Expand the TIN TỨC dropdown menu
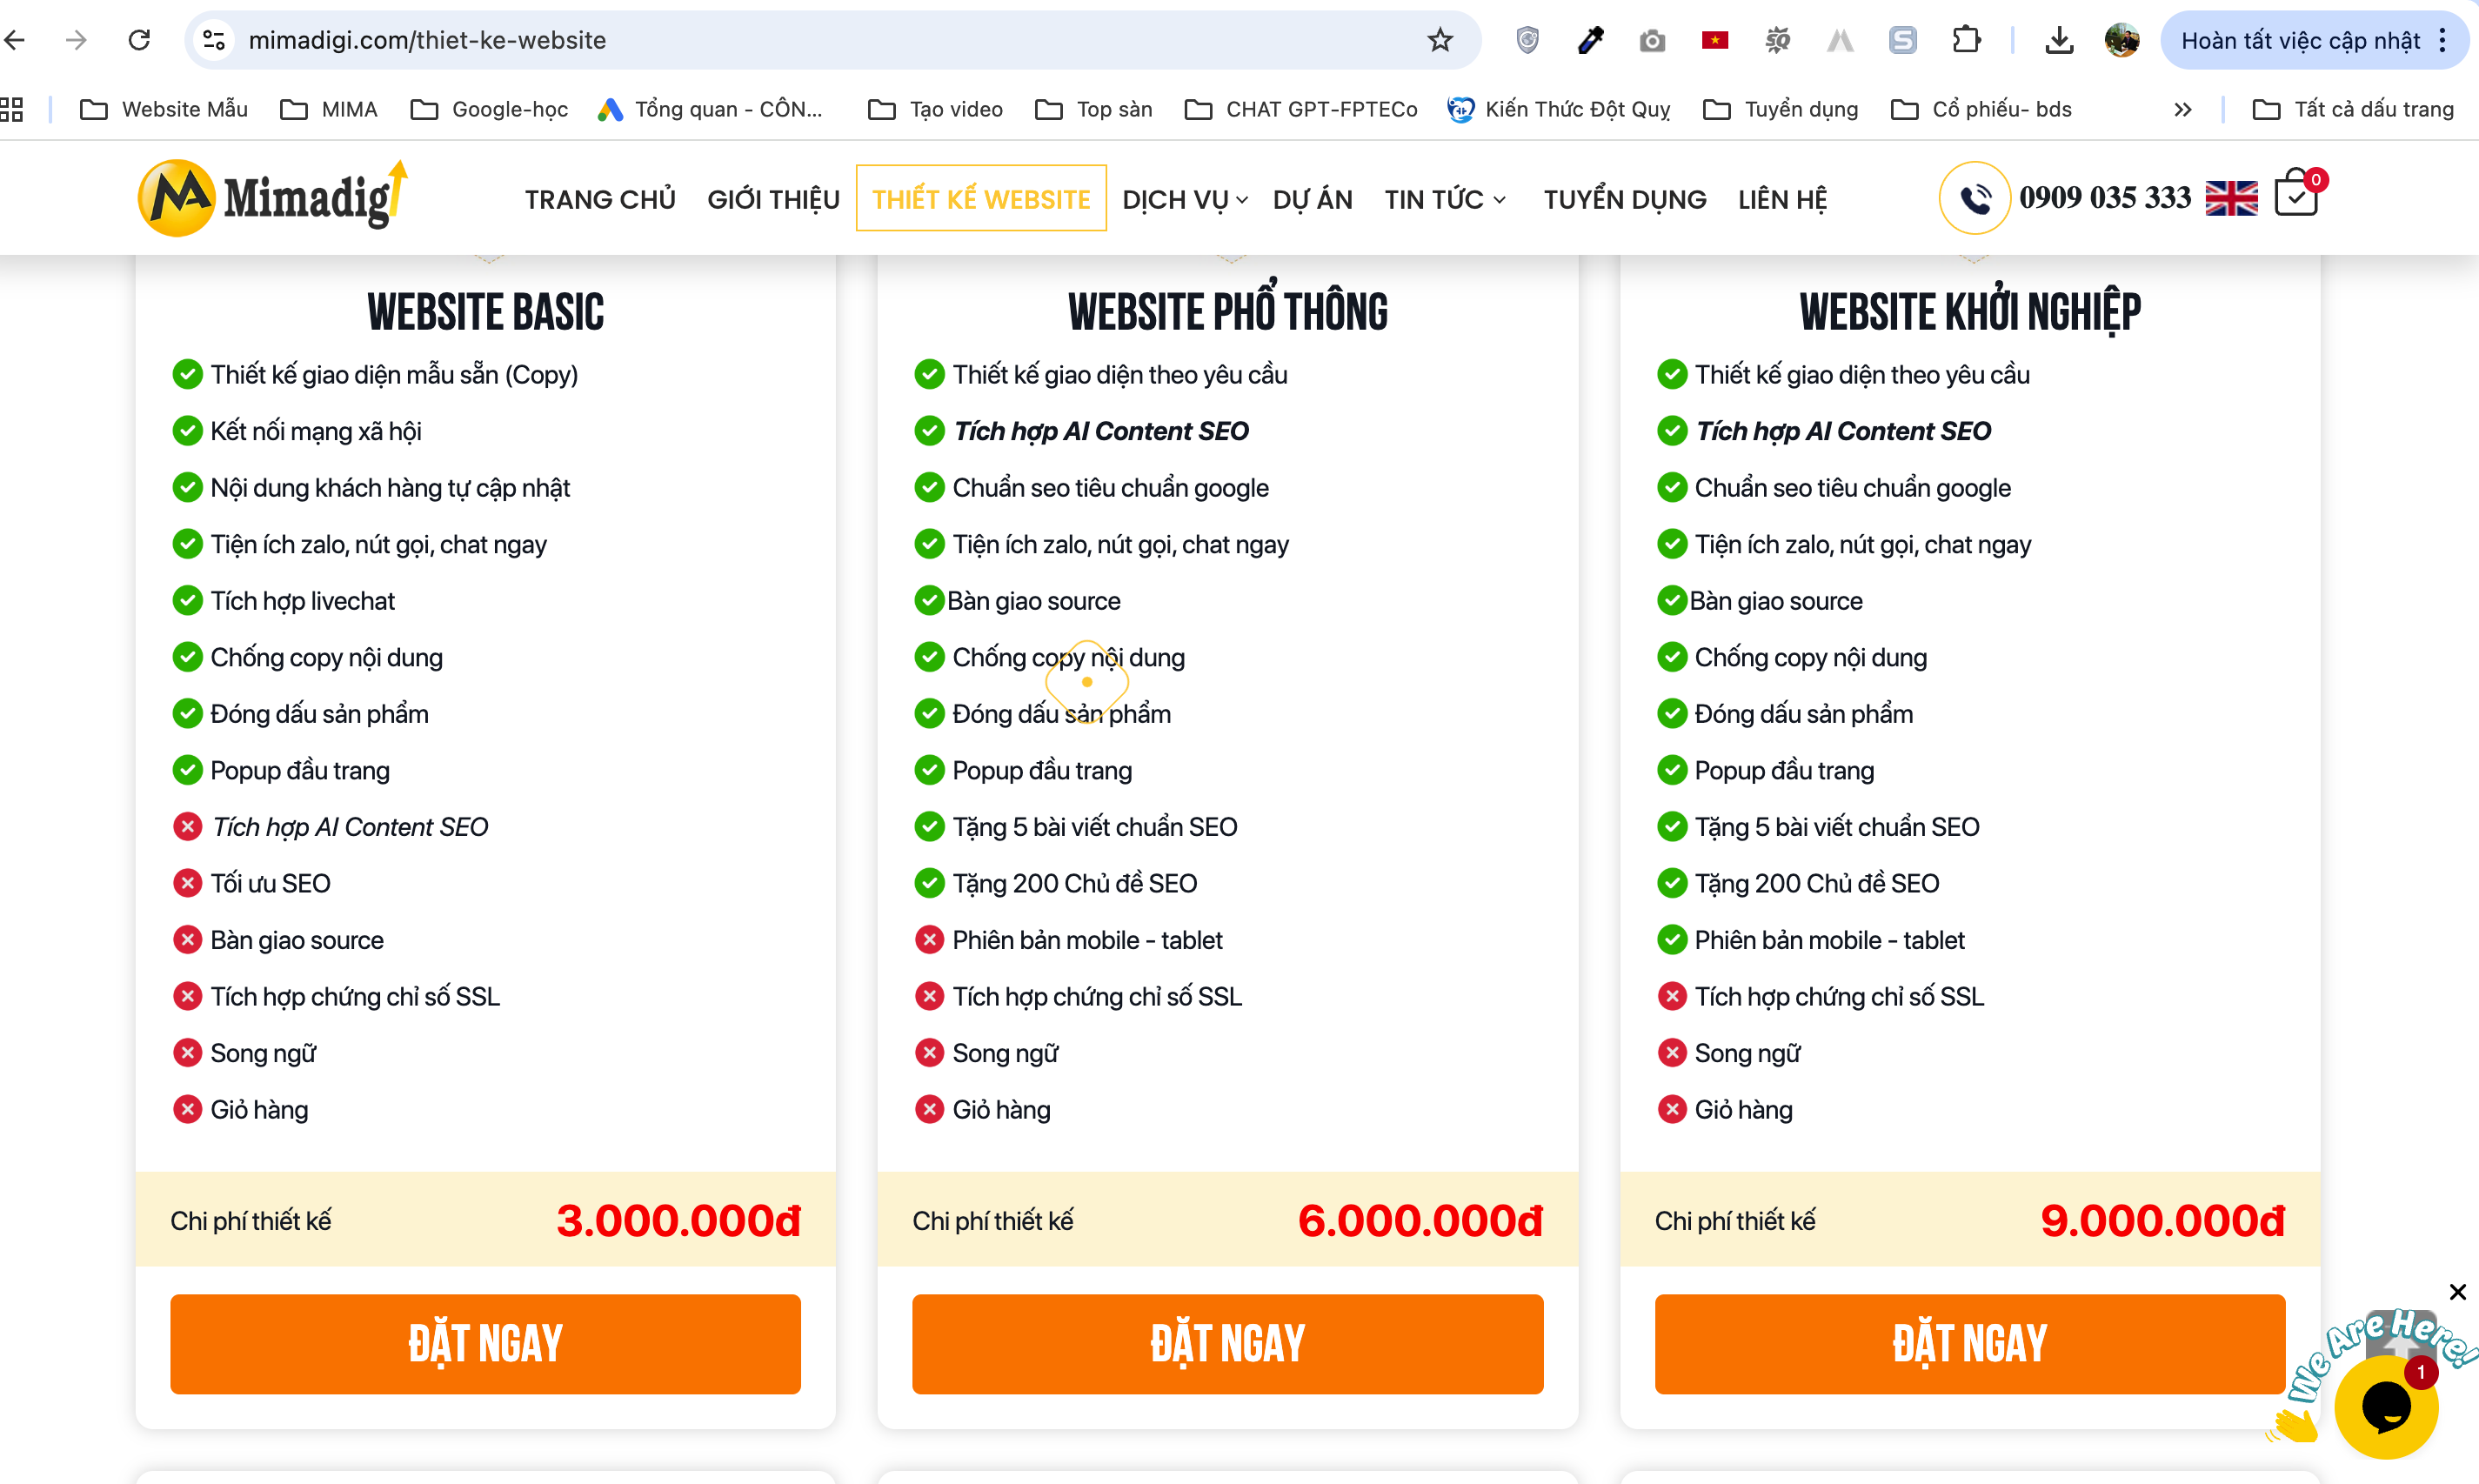Image resolution: width=2479 pixels, height=1484 pixels. click(x=1444, y=199)
